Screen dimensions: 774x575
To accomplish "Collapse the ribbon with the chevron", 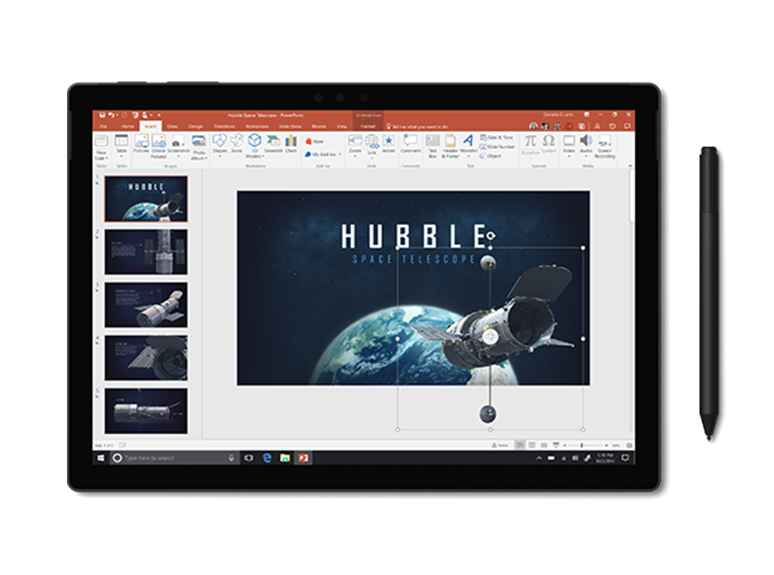I will (630, 166).
